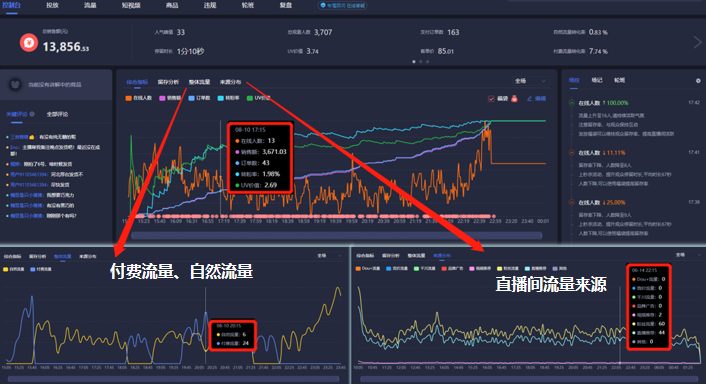The width and height of the screenshot is (706, 385).
Task: Toggle the blue 订单数 series legend
Action: point(199,98)
